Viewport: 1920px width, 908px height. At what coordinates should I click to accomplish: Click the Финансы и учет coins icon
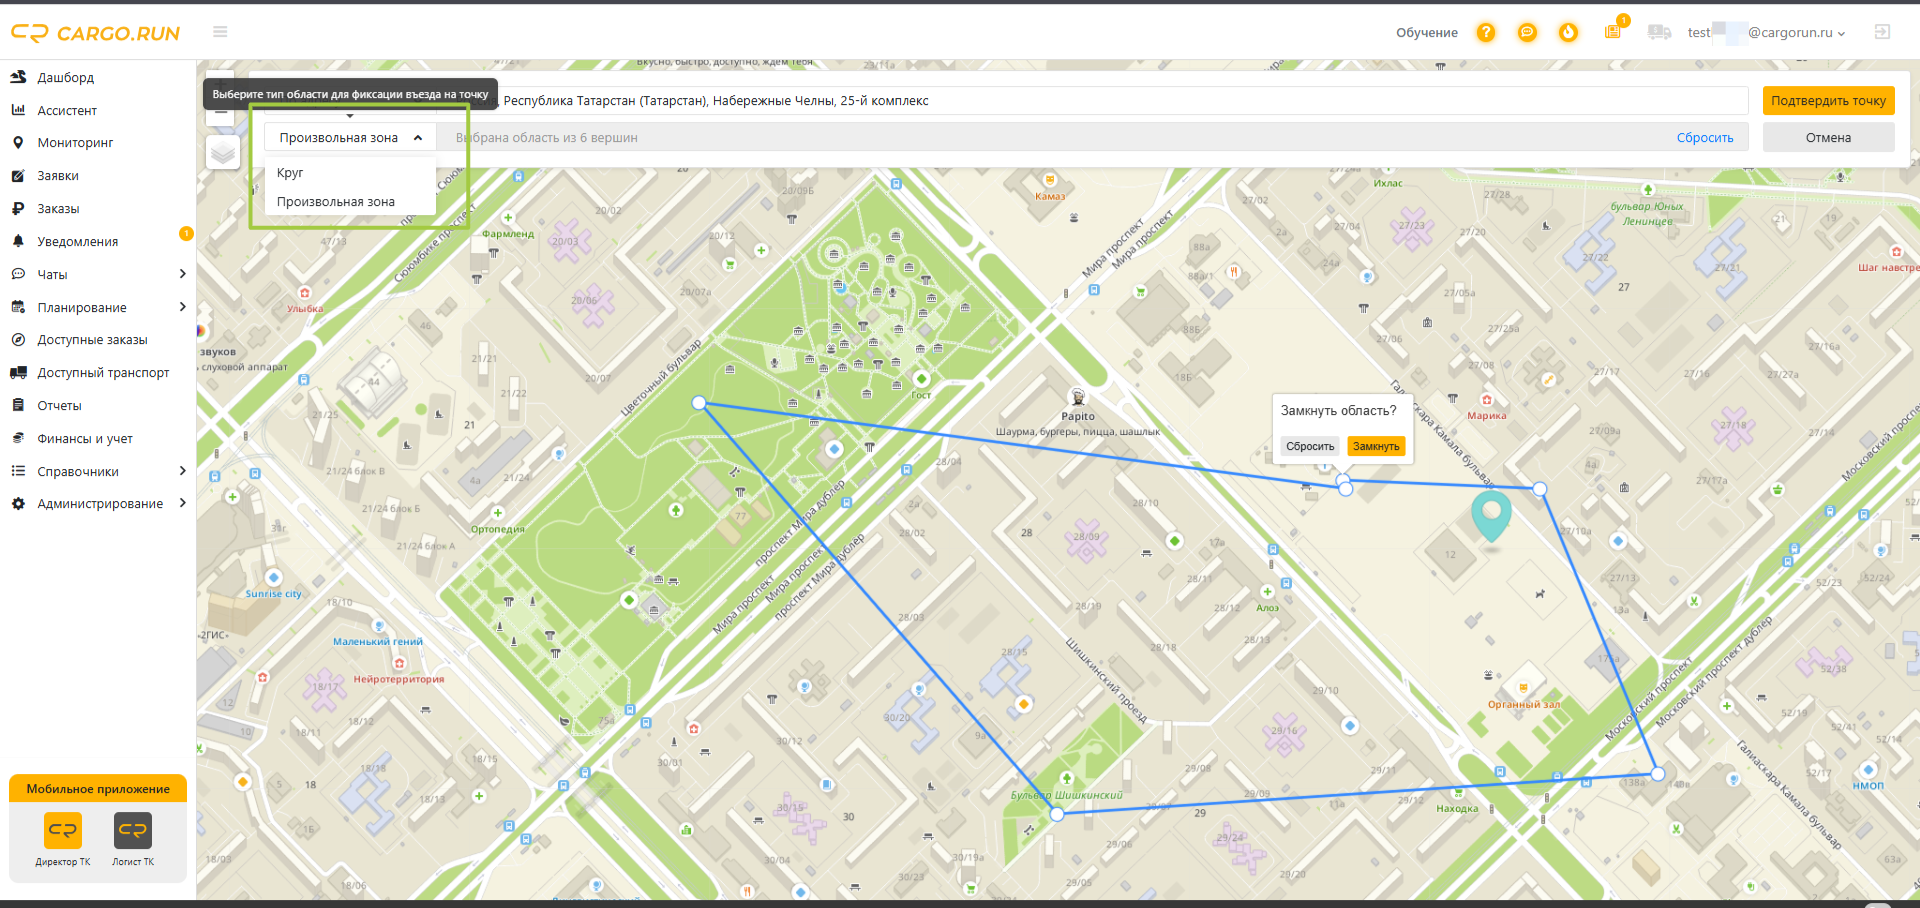[18, 438]
